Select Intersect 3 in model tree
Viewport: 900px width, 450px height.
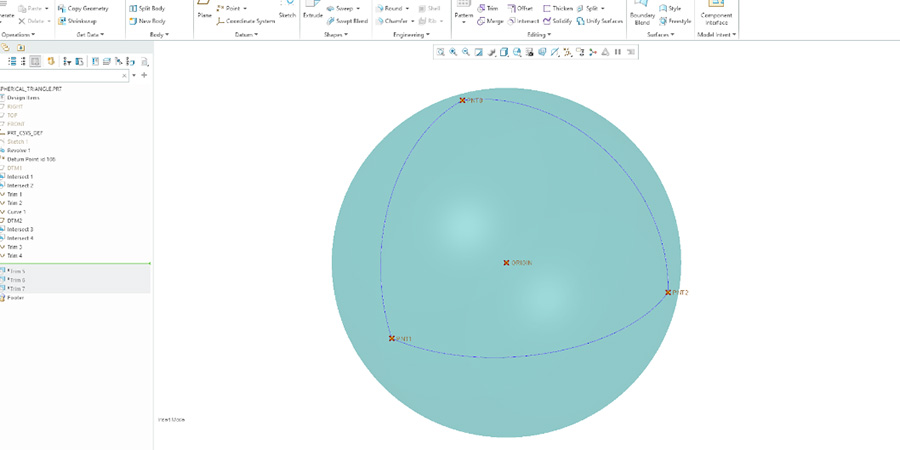(x=20, y=229)
